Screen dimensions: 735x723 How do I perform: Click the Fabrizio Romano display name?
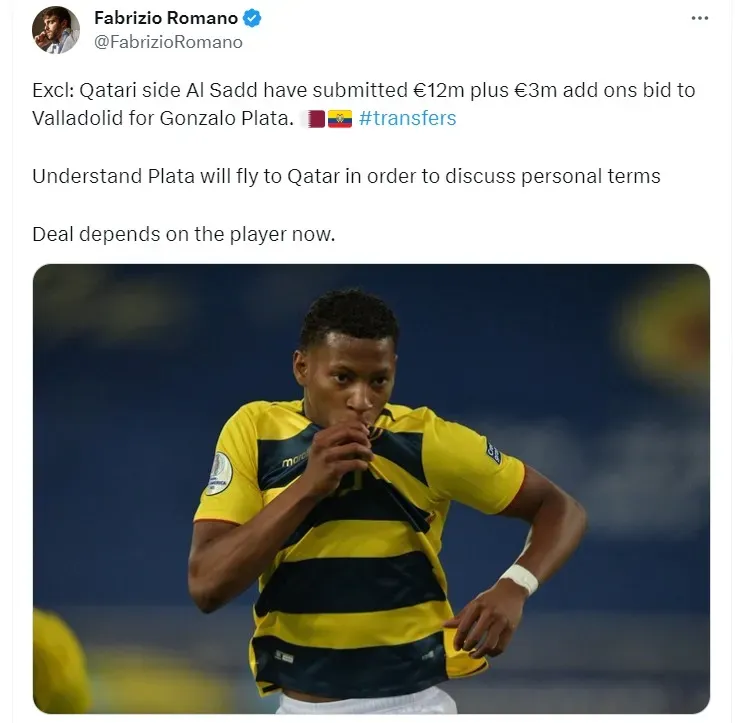[166, 18]
